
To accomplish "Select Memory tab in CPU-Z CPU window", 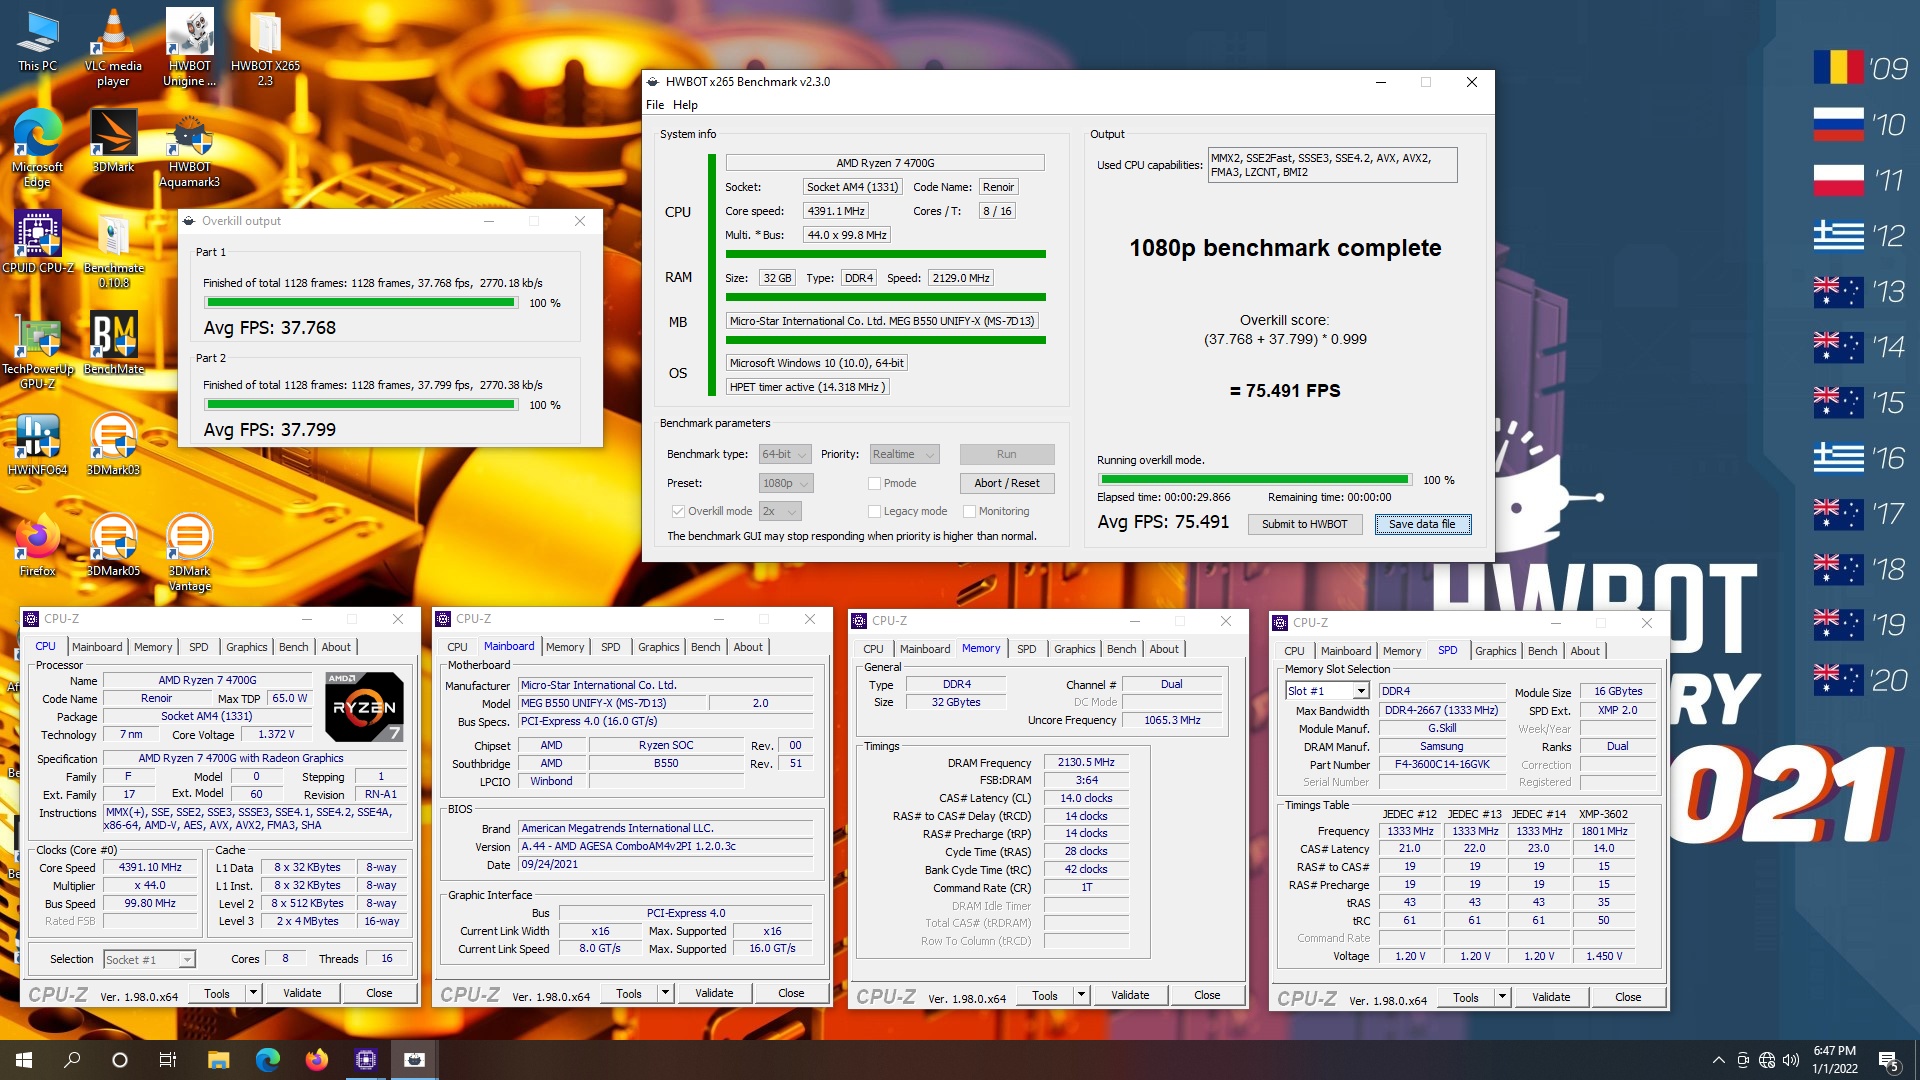I will pos(153,647).
